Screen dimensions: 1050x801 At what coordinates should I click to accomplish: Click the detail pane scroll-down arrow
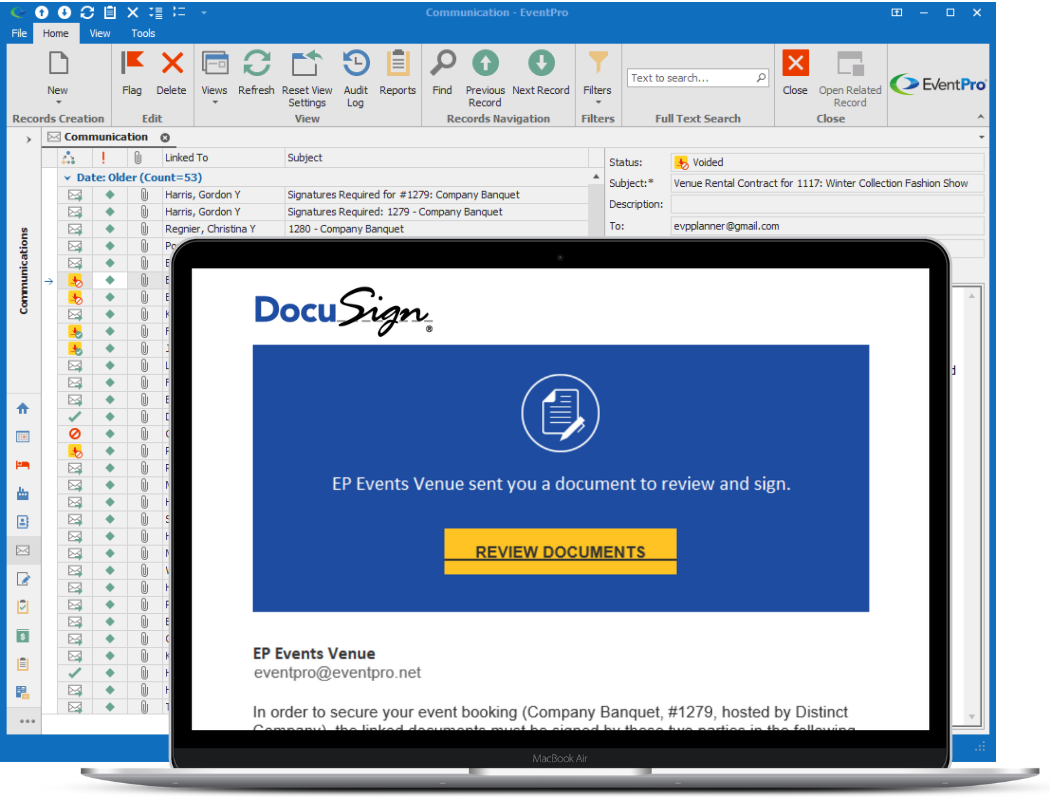click(x=972, y=717)
